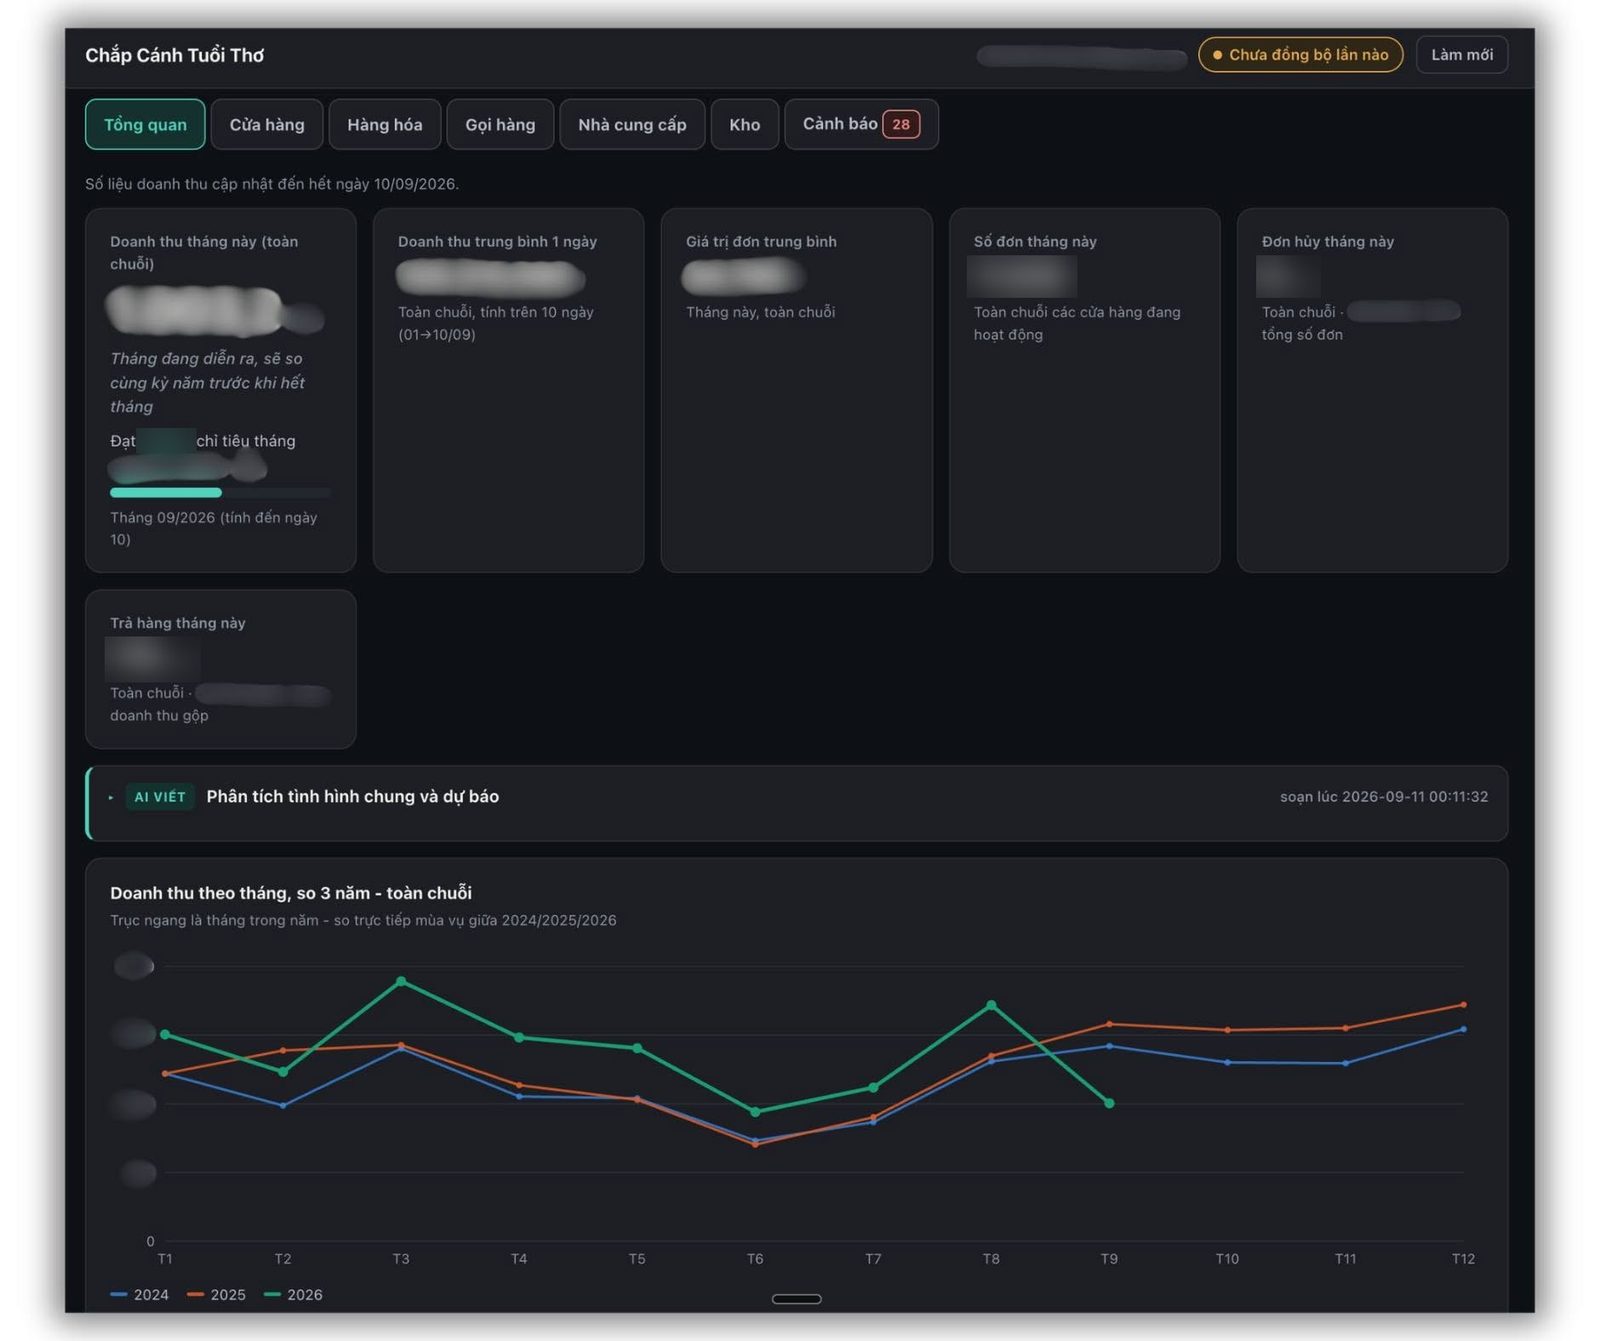Image resolution: width=1600 pixels, height=1341 pixels.
Task: Switch to the Cửa hàng tab
Action: click(x=267, y=124)
